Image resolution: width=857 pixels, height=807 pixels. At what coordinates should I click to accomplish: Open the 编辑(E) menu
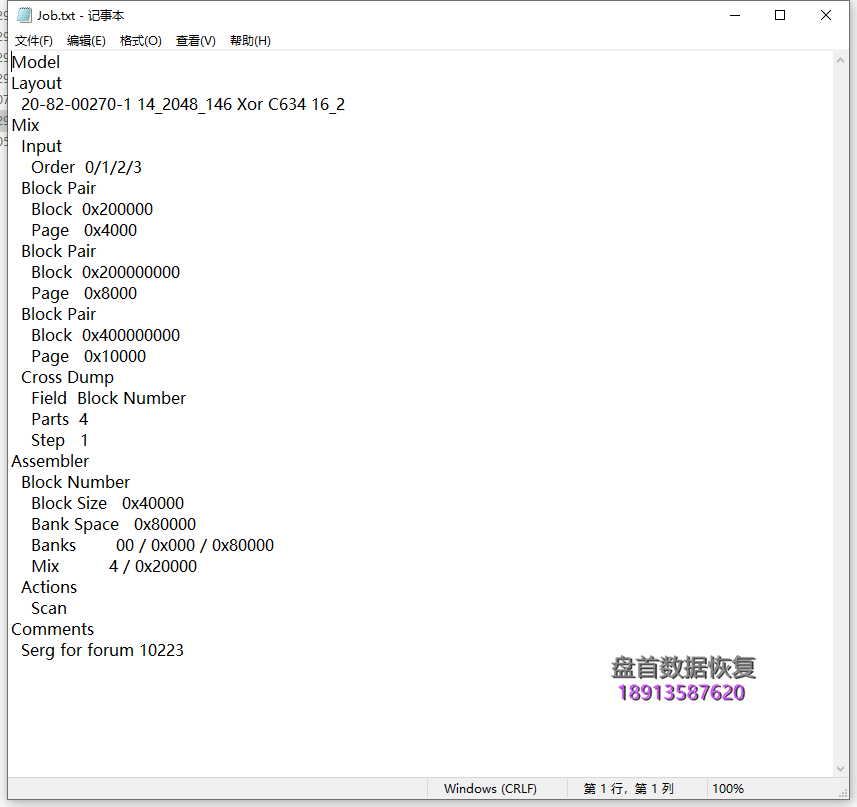[86, 41]
